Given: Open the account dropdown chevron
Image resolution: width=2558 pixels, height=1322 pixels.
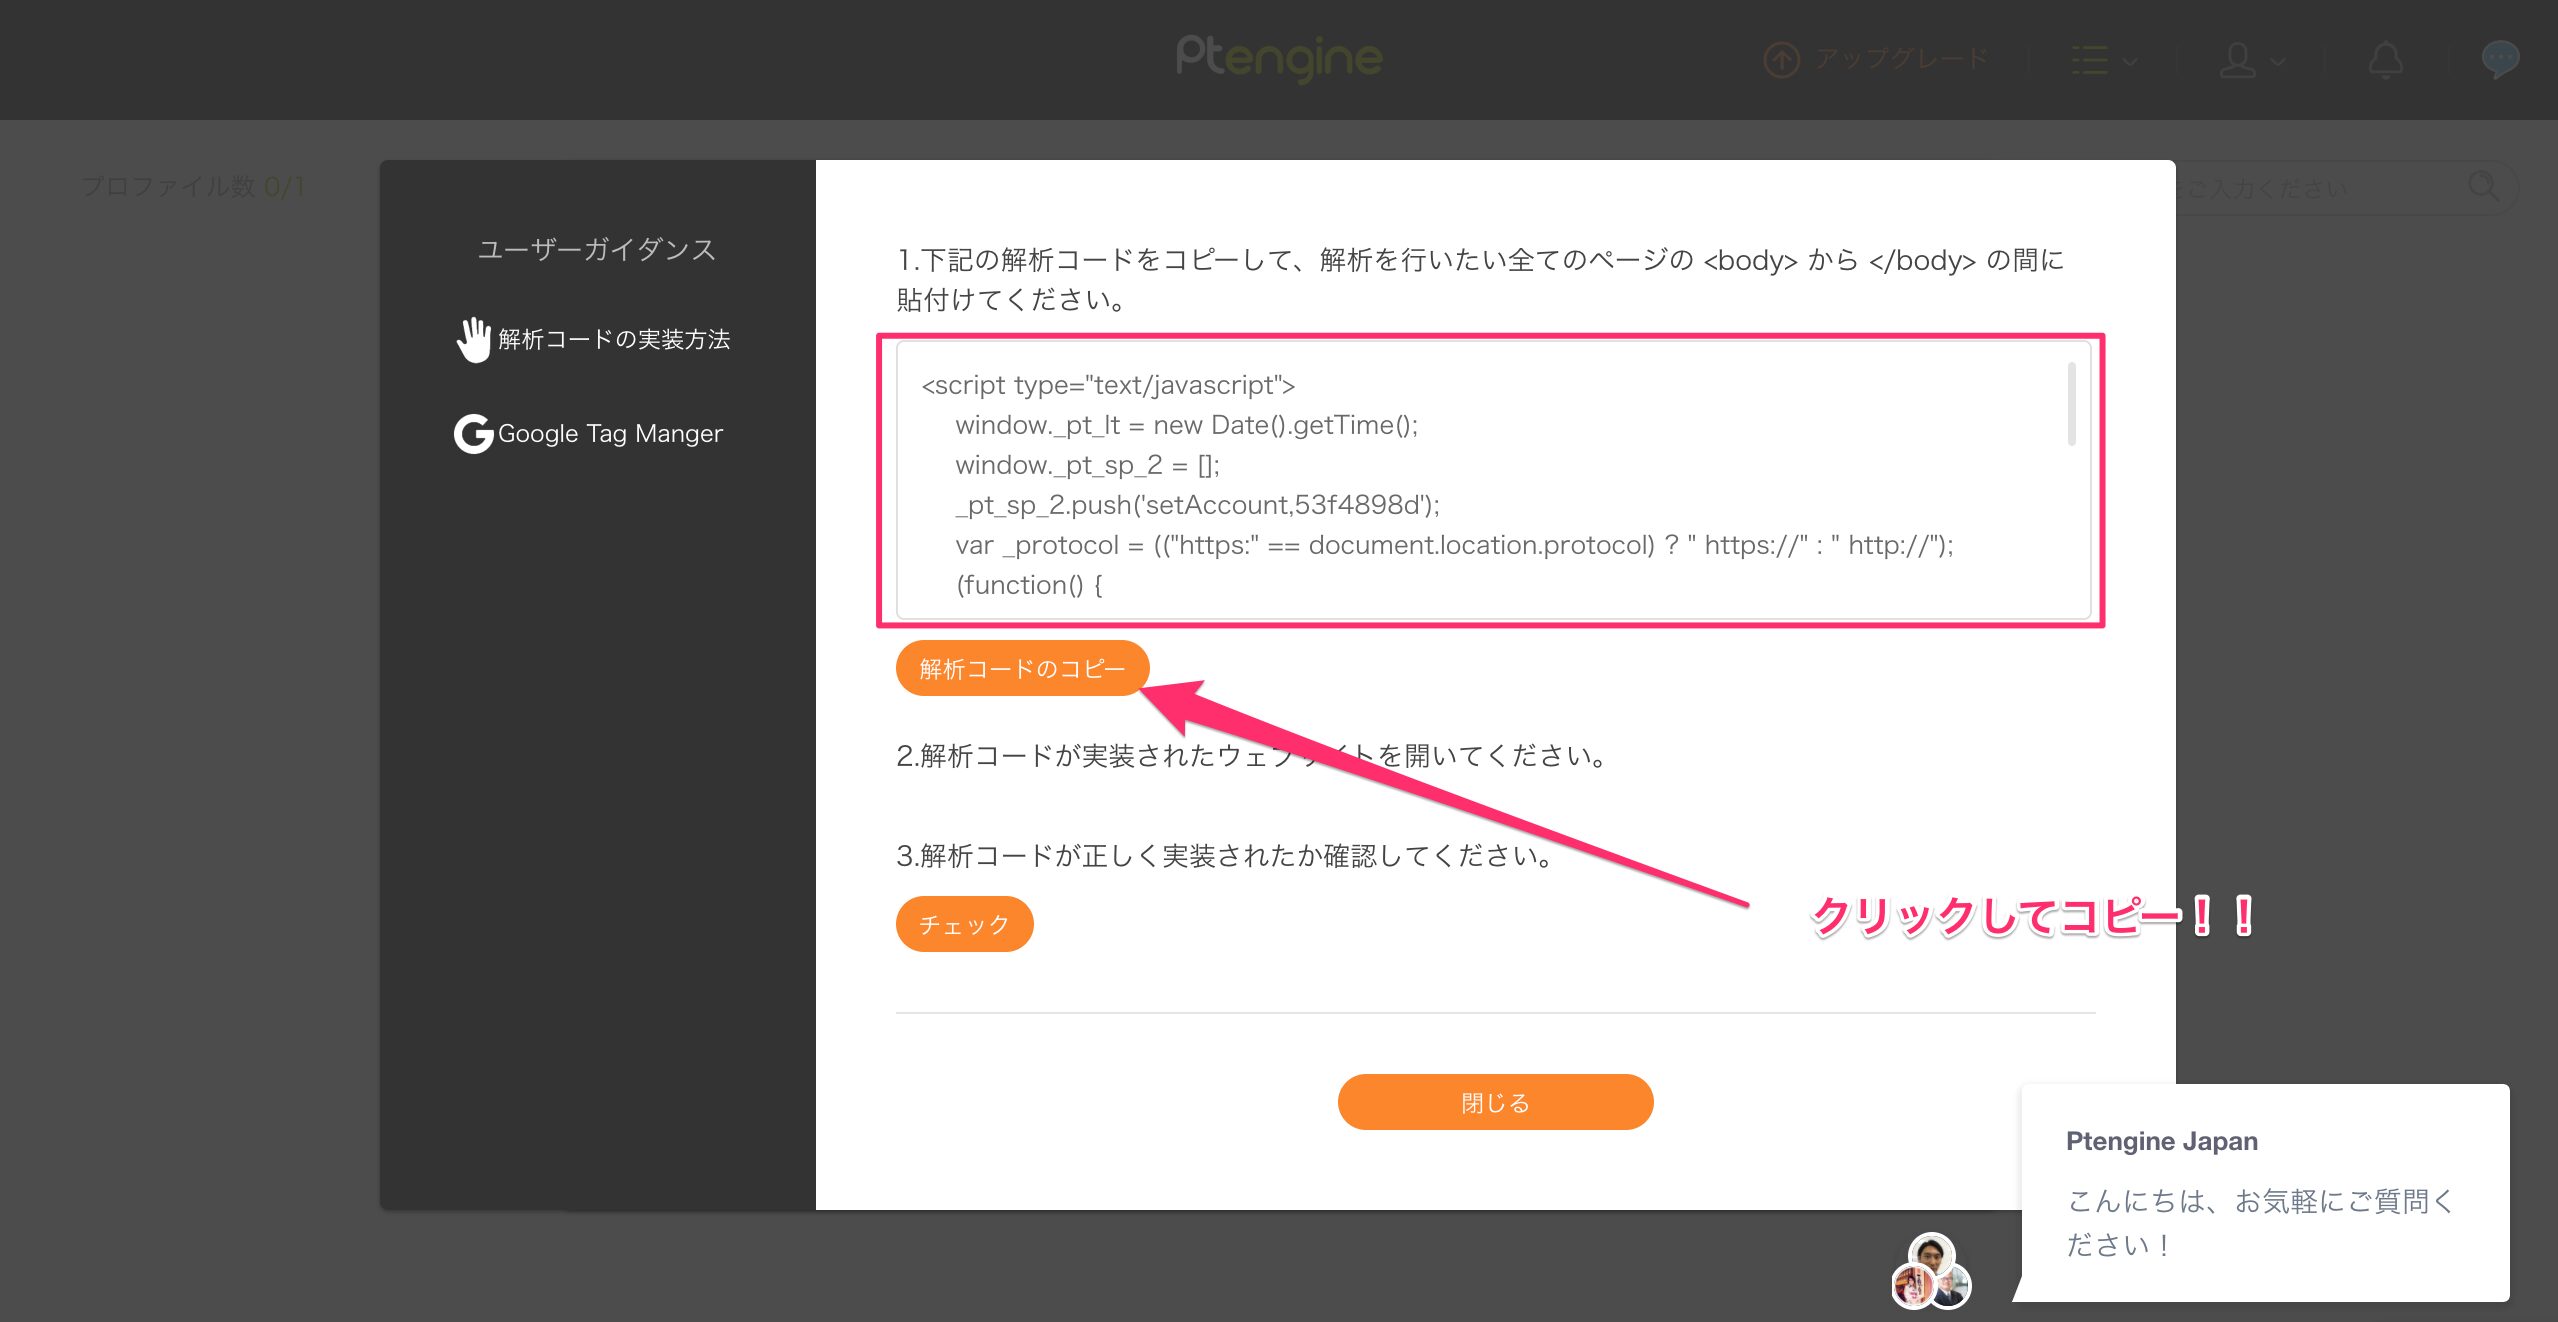Looking at the screenshot, I should (x=2276, y=62).
